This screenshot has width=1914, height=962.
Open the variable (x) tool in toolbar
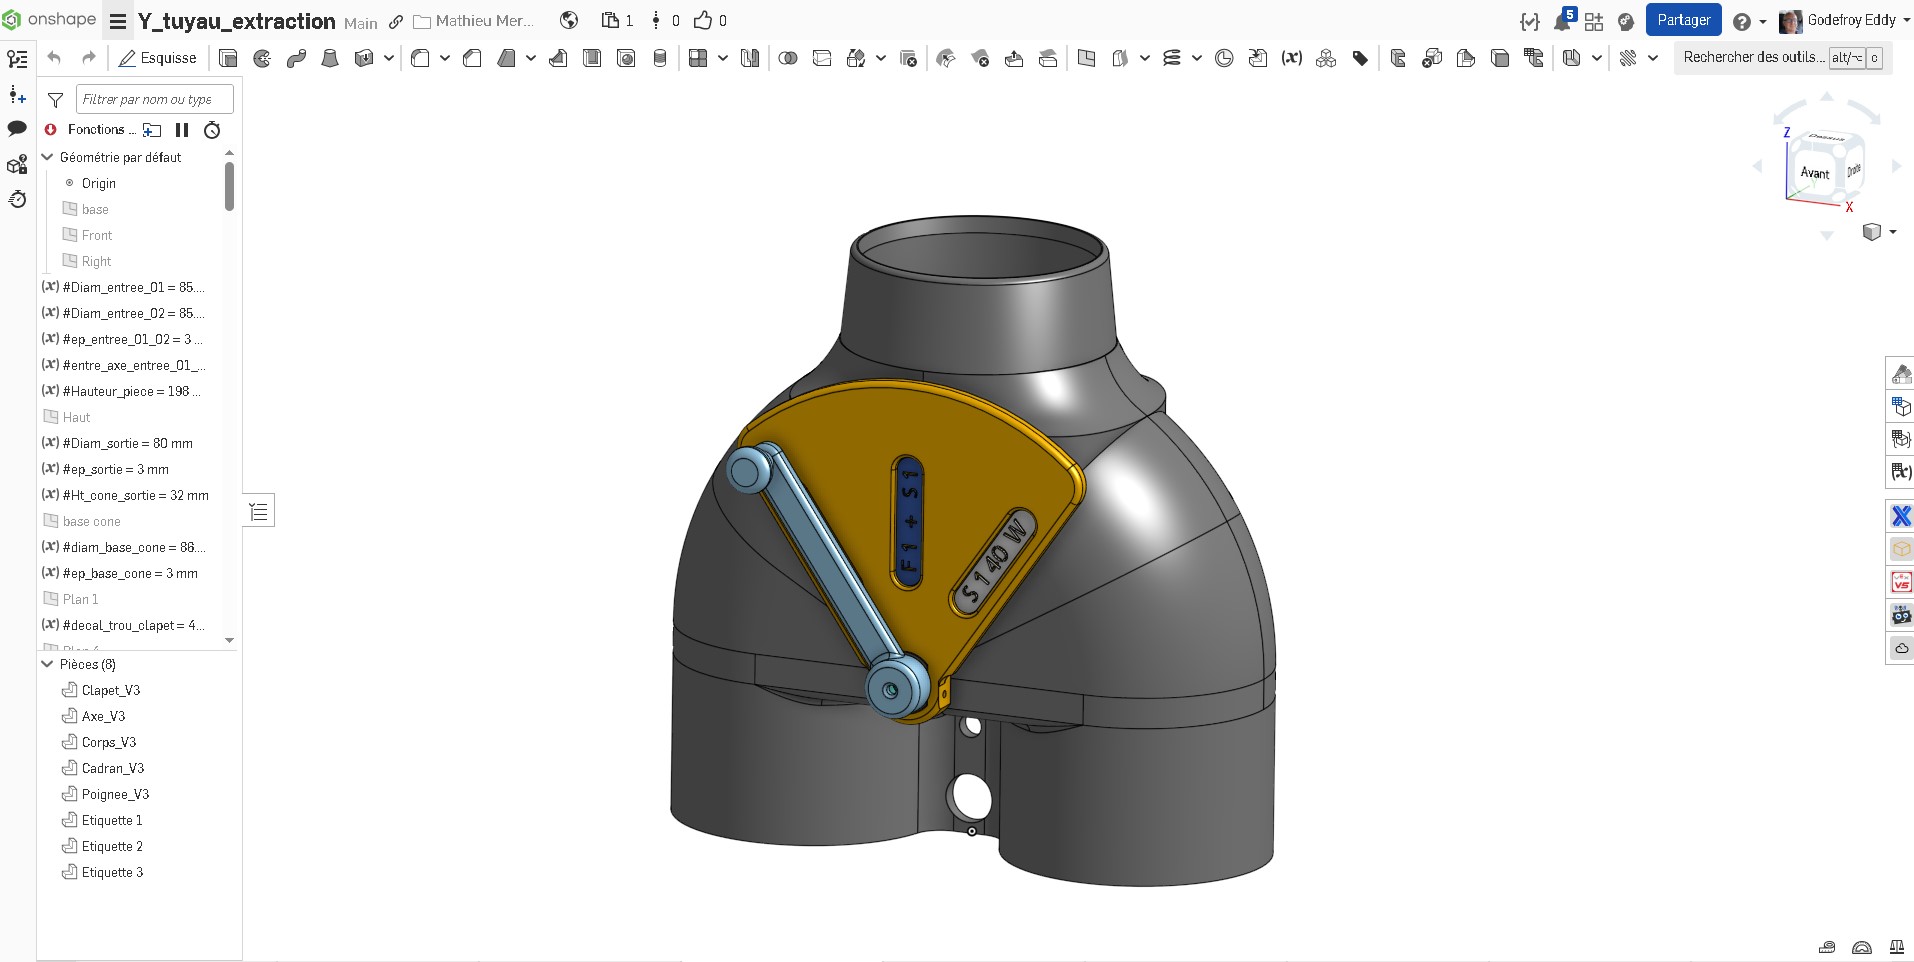click(x=1292, y=58)
